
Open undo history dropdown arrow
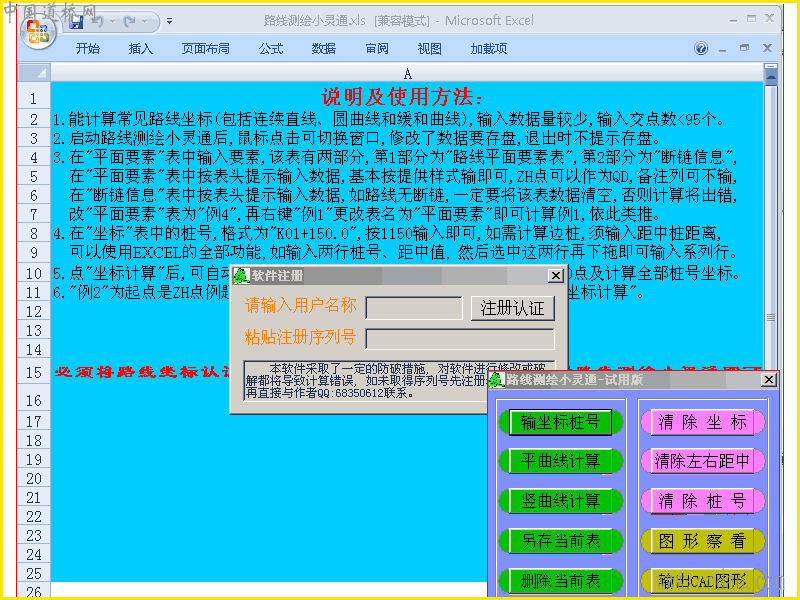(112, 22)
